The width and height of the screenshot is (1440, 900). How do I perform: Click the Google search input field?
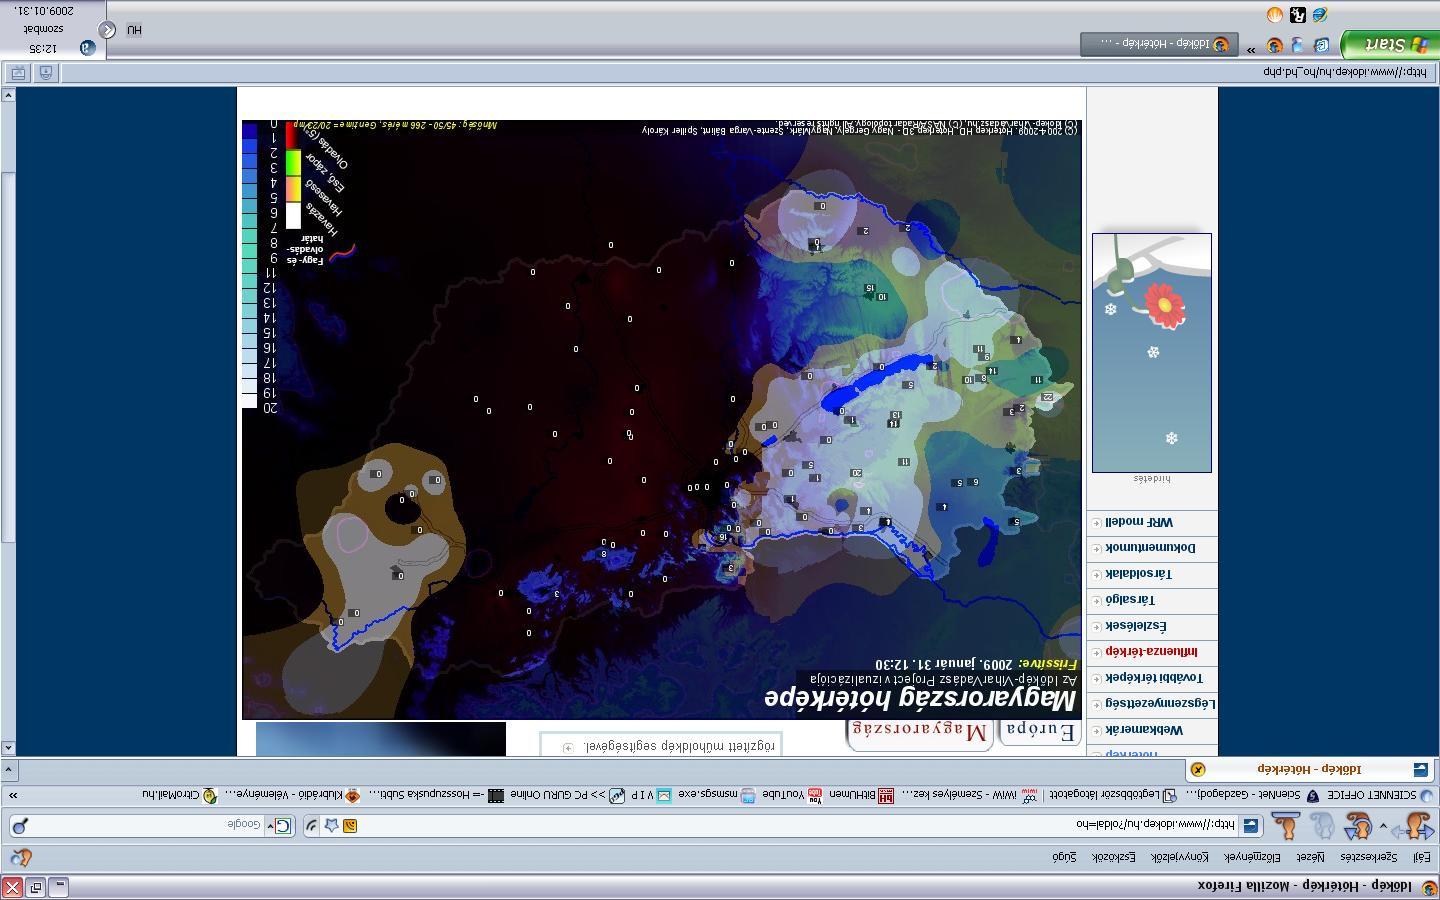click(x=149, y=826)
